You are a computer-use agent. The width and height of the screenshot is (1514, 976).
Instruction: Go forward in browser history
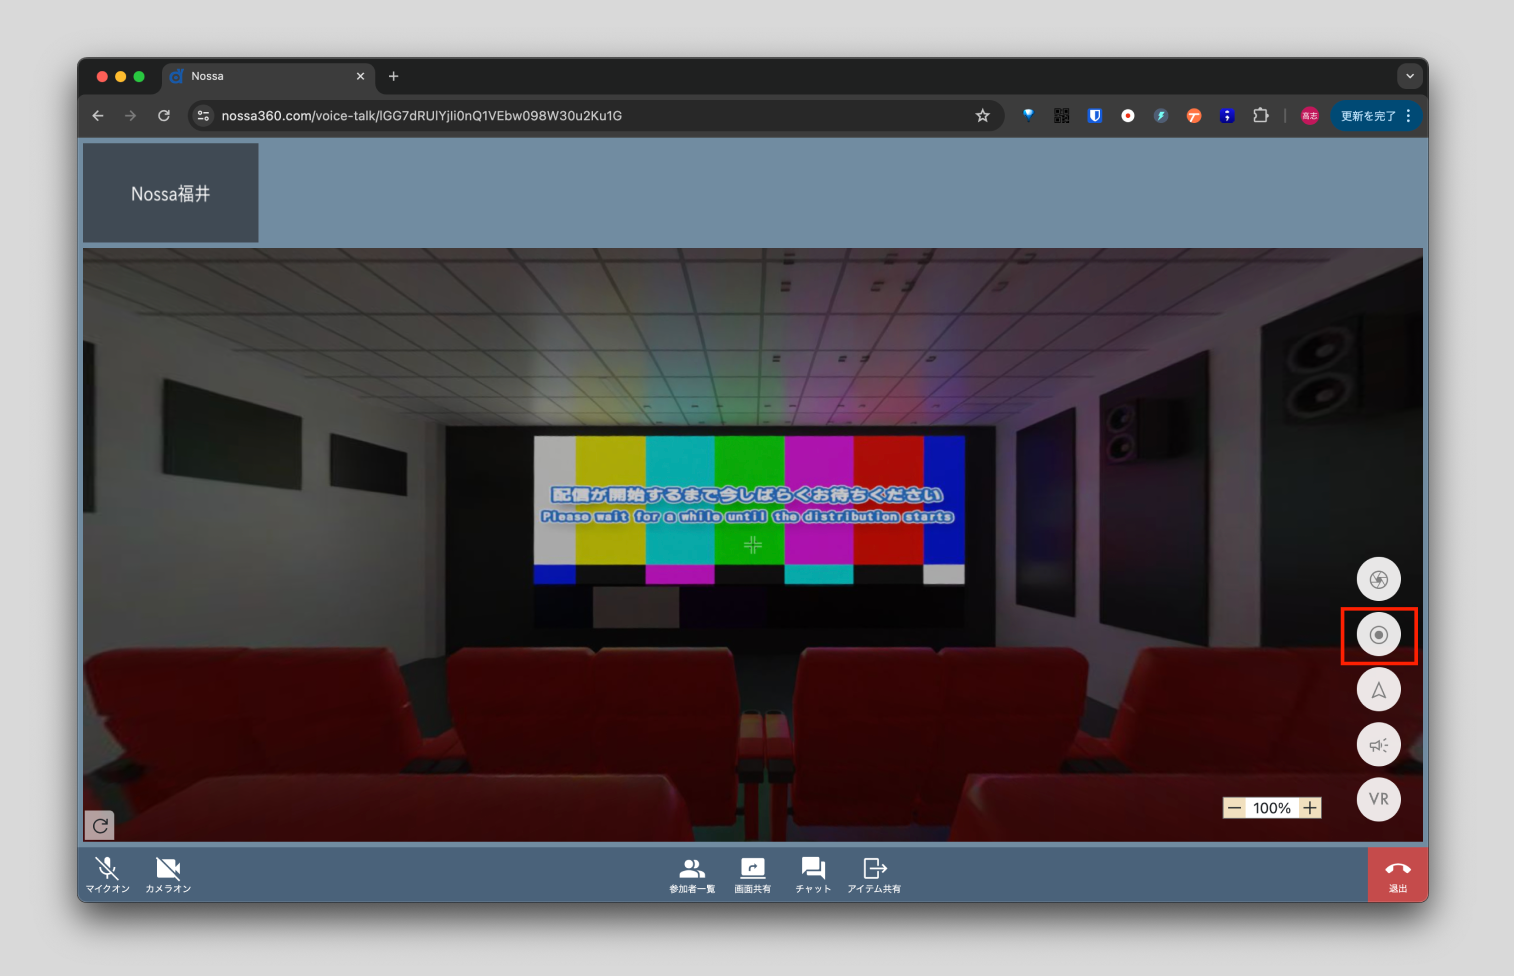[x=131, y=116]
